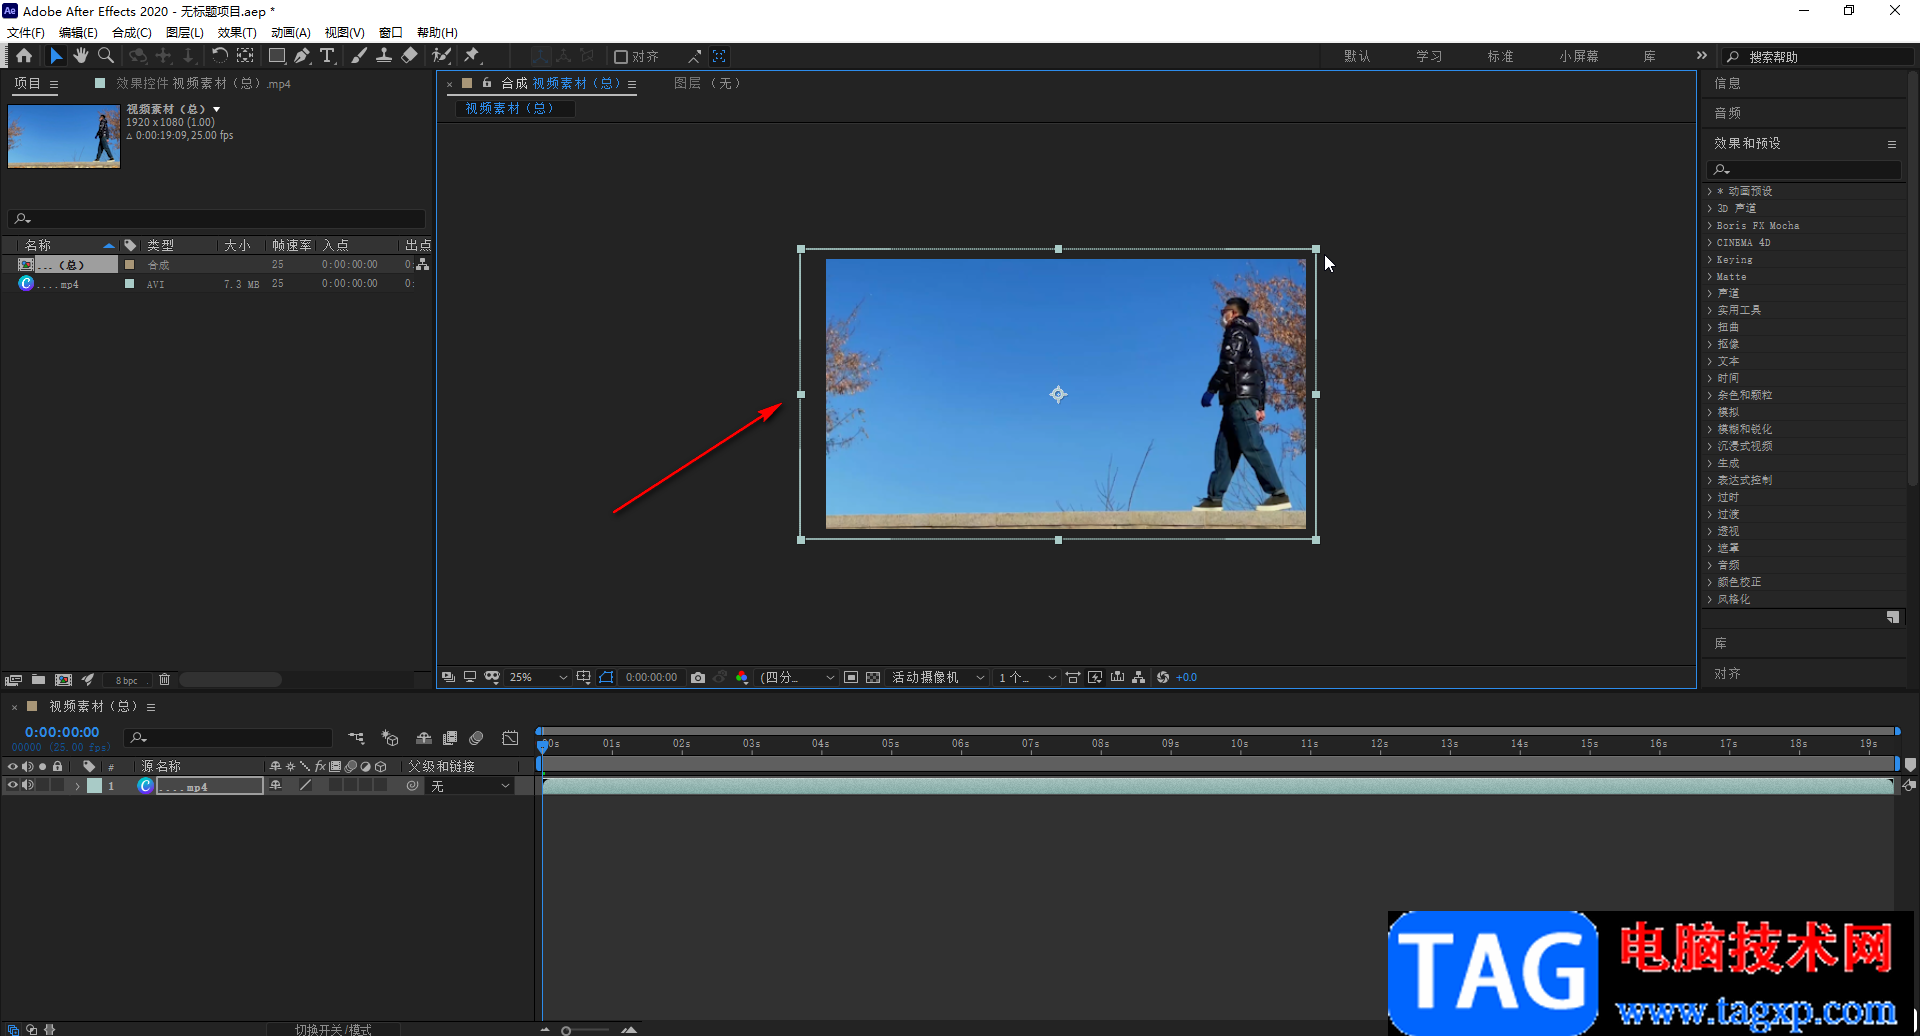The image size is (1920, 1036).
Task: Click new composition icon in project panel
Action: pos(63,680)
